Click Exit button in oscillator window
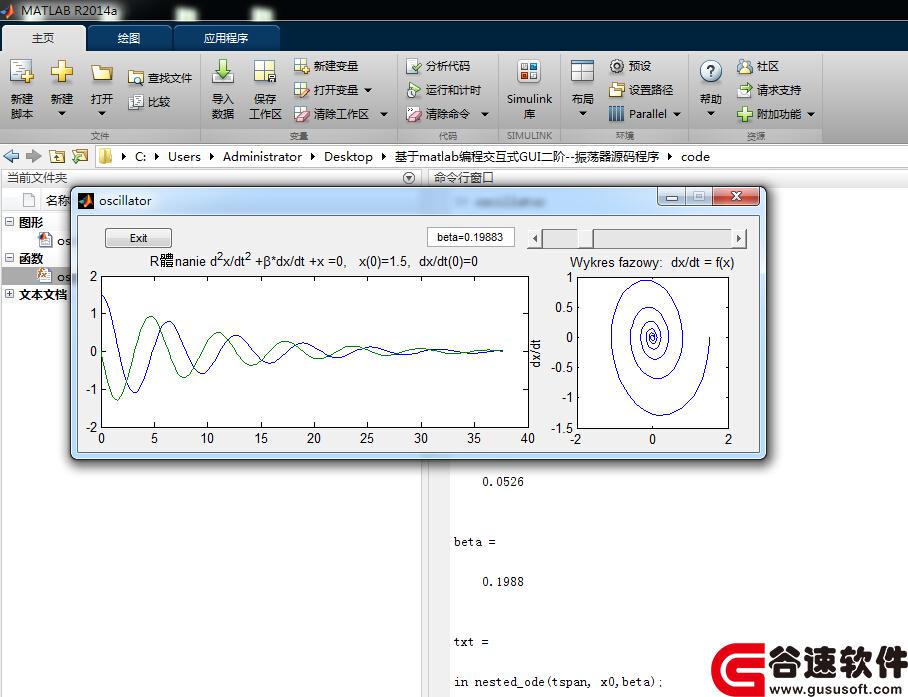Viewport: 908px width, 697px height. (x=138, y=238)
